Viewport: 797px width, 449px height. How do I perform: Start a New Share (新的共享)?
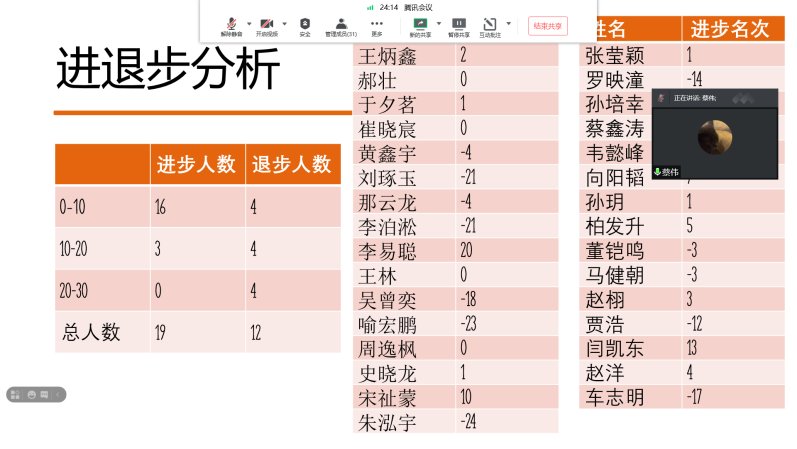(x=420, y=25)
